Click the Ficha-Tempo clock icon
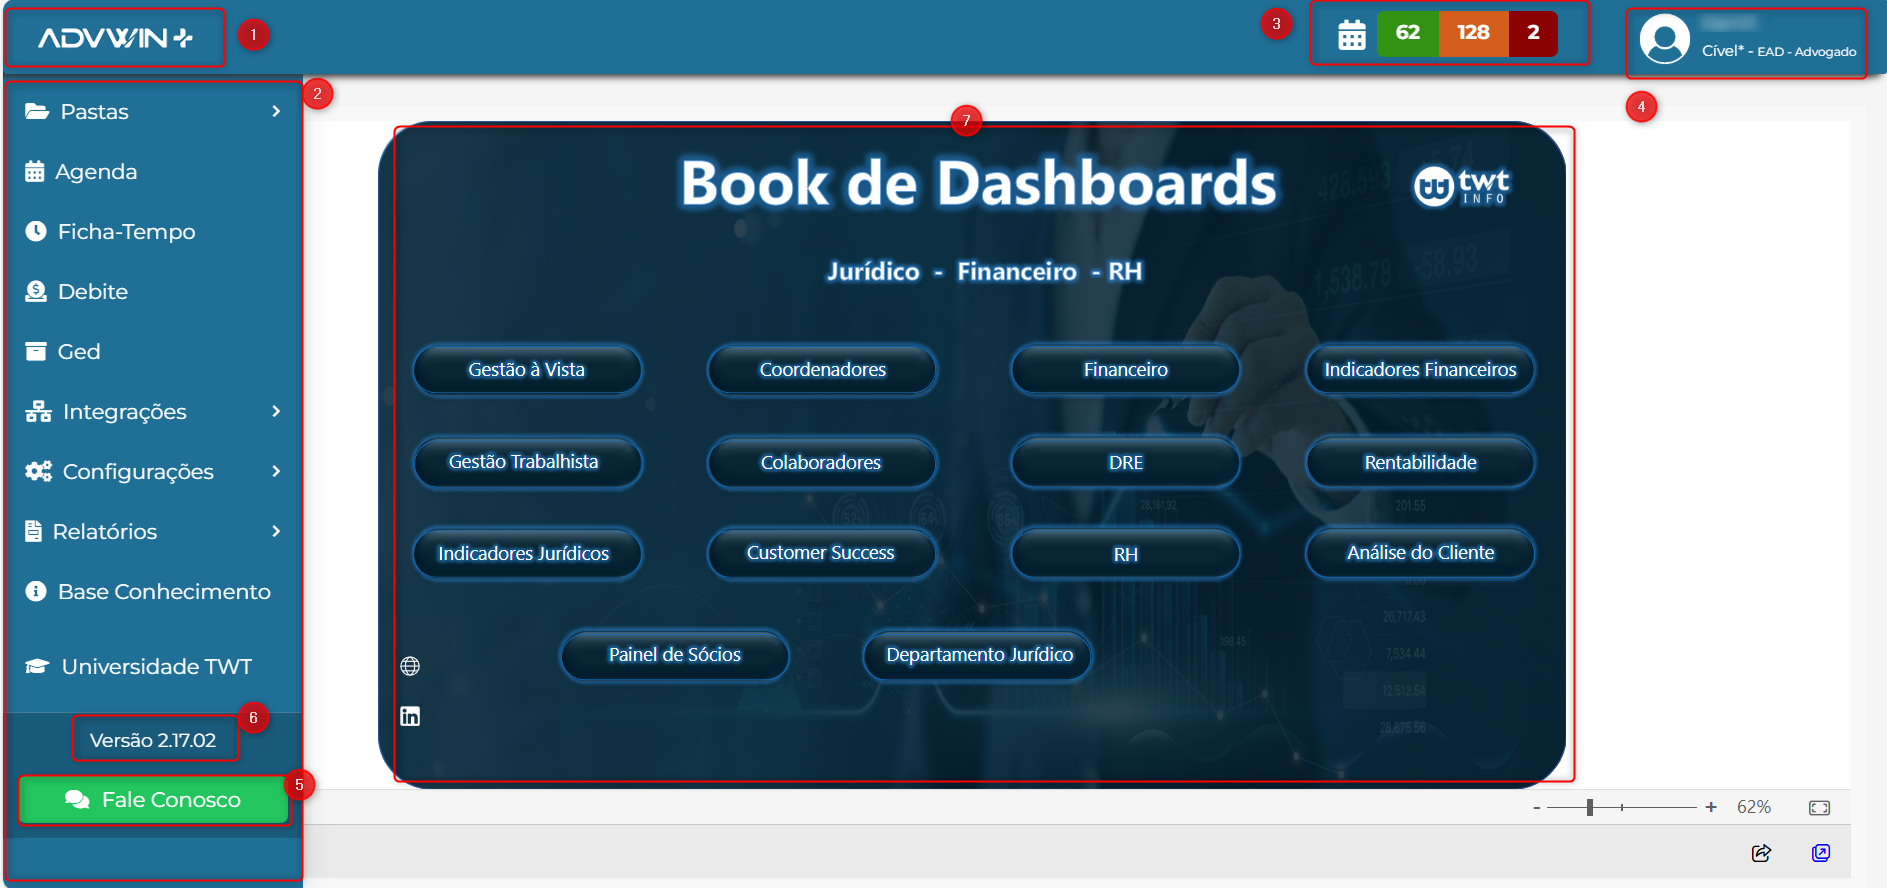Screen dimensions: 1887x888 tap(36, 231)
